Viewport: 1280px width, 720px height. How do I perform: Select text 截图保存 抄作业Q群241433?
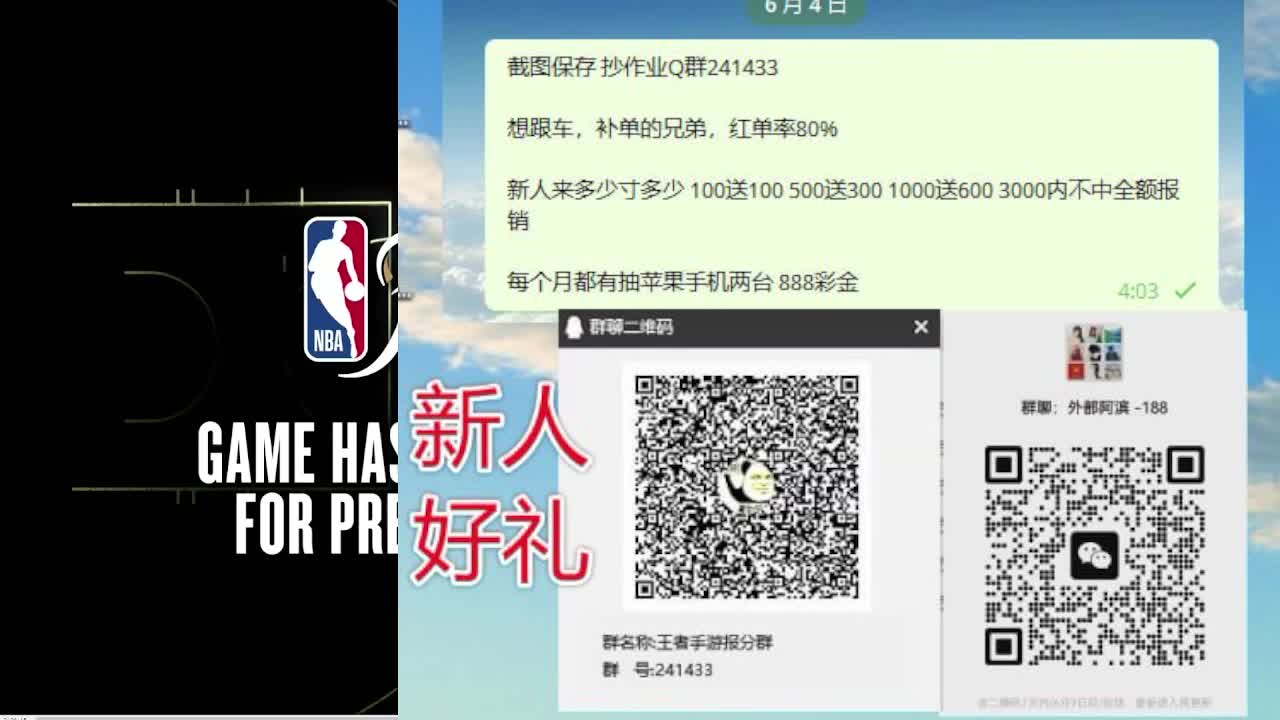642,68
